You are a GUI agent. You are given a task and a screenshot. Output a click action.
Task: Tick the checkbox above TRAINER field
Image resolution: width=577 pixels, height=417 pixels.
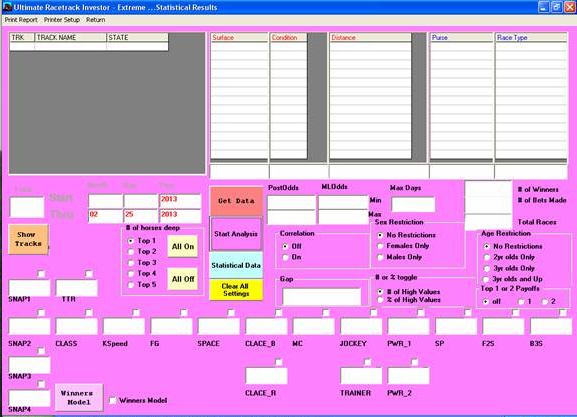[x=367, y=362]
